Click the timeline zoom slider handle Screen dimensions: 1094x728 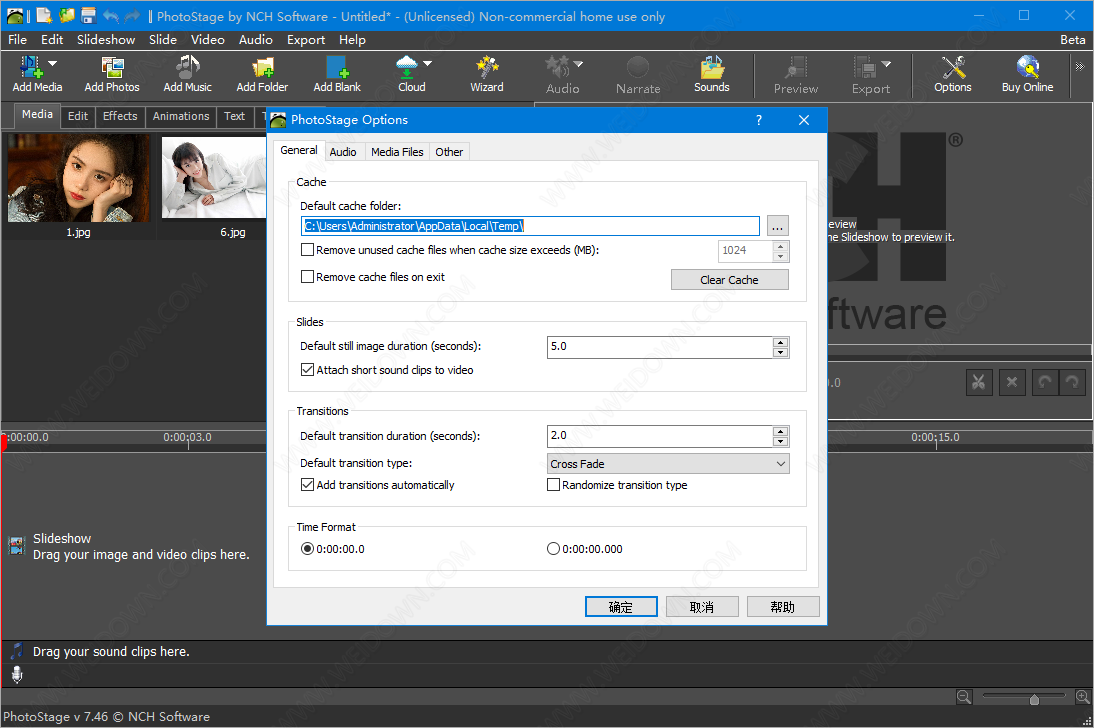pyautogui.click(x=1034, y=699)
